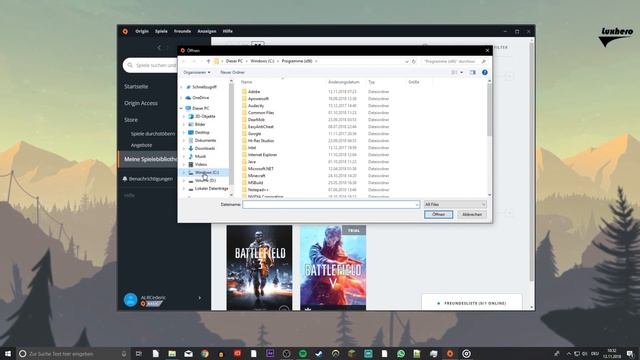This screenshot has height=360, width=640.
Task: Open the Mail app from the taskbar
Action: (188, 353)
